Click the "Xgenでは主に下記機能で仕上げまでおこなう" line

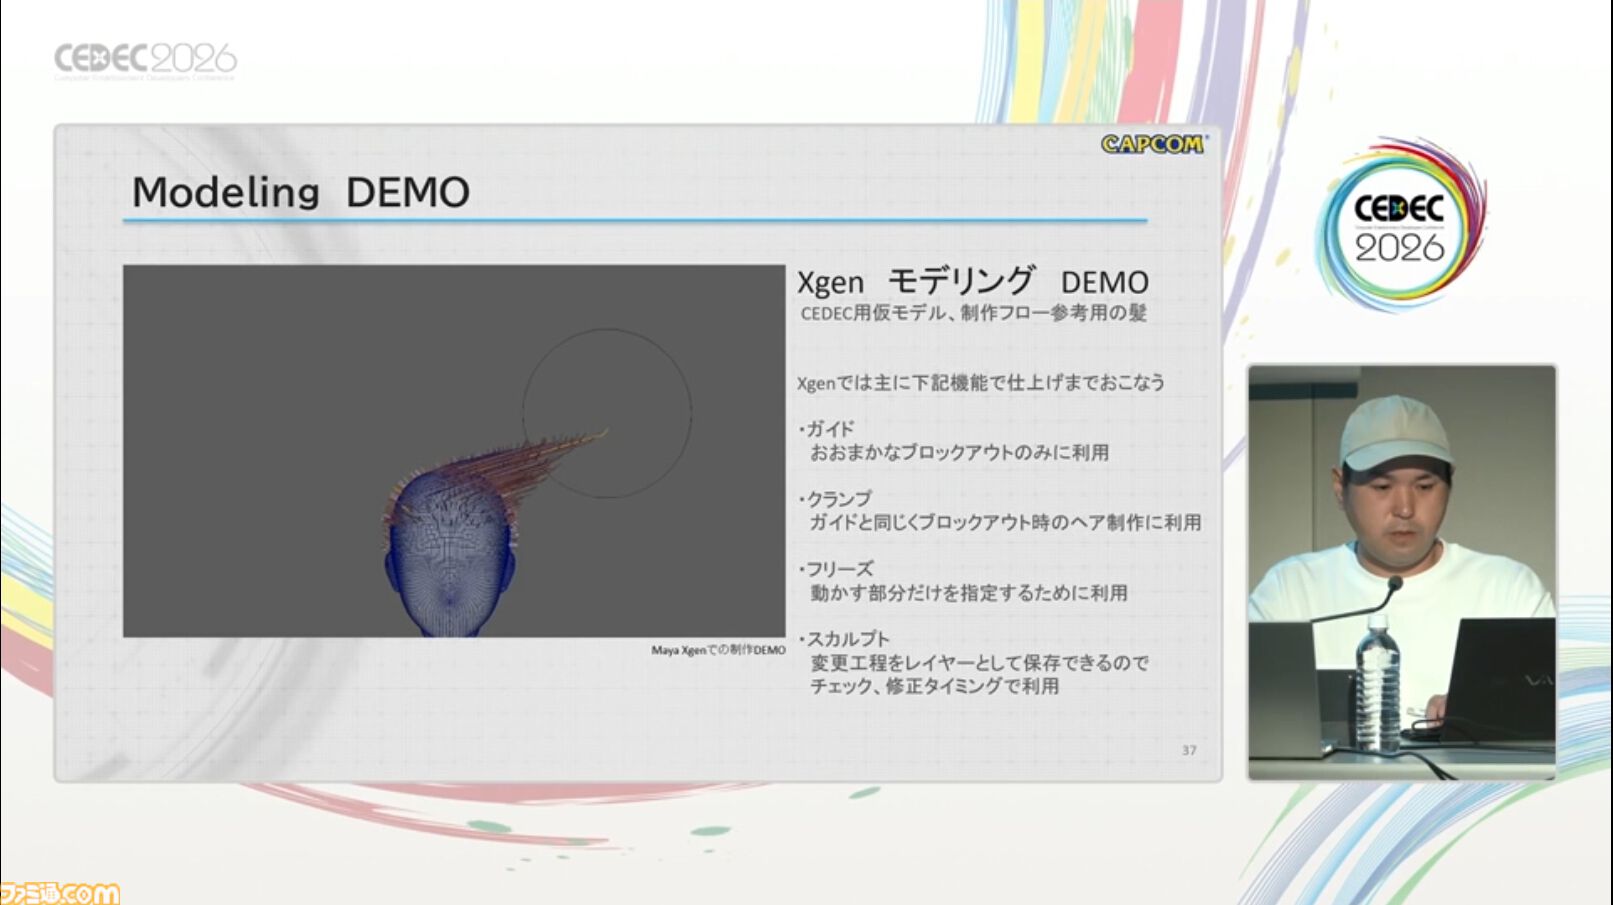pyautogui.click(x=981, y=383)
